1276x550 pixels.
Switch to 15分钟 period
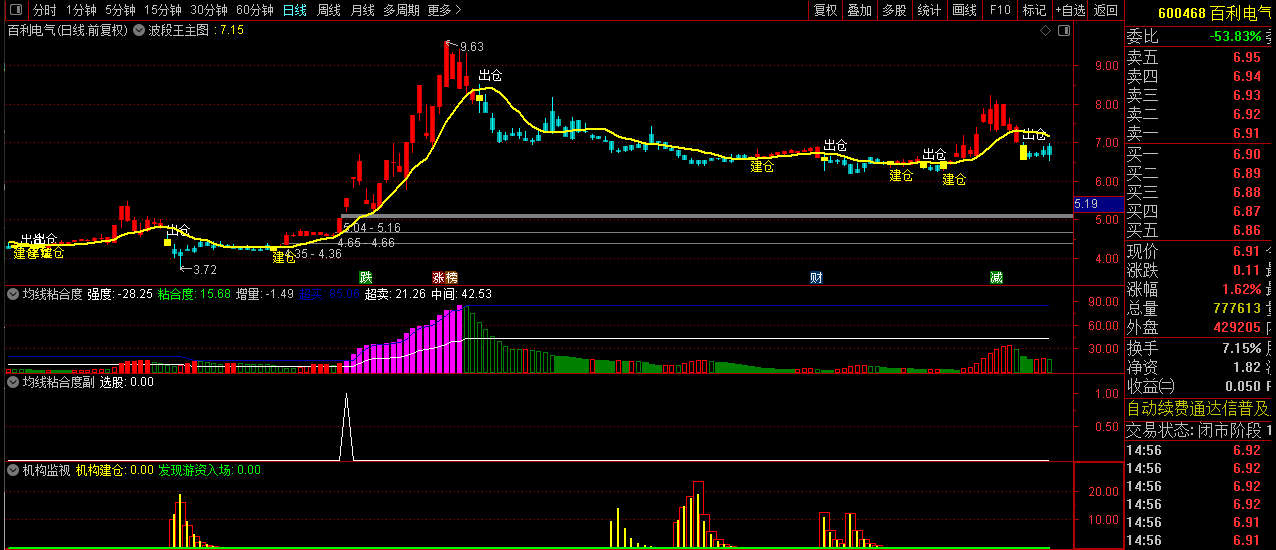click(x=163, y=10)
